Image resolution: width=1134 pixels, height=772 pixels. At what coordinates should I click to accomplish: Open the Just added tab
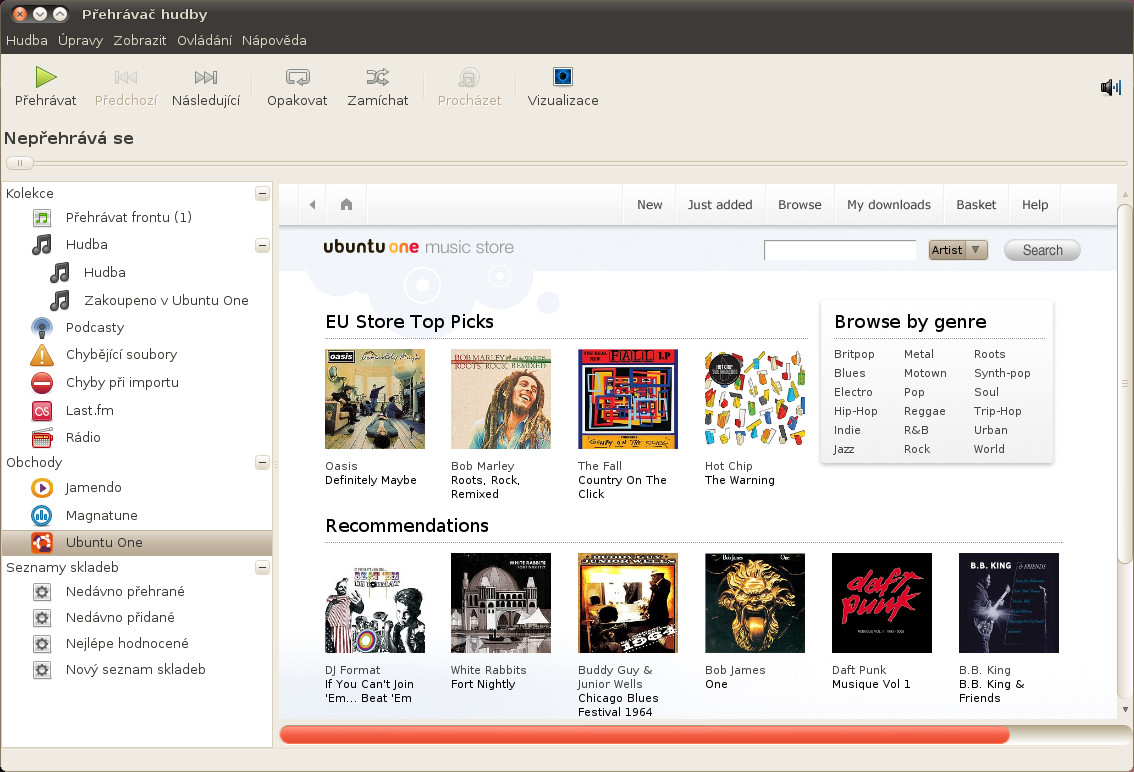[x=720, y=205]
